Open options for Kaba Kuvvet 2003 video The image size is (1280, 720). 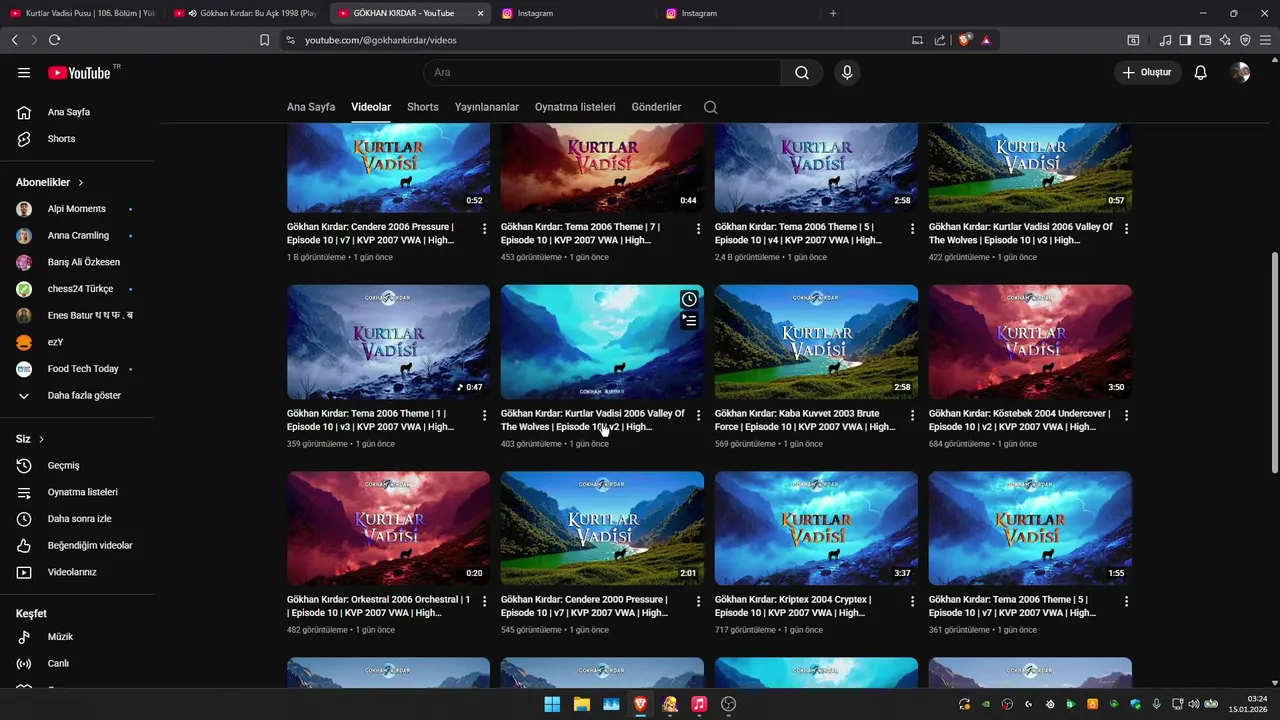[913, 415]
